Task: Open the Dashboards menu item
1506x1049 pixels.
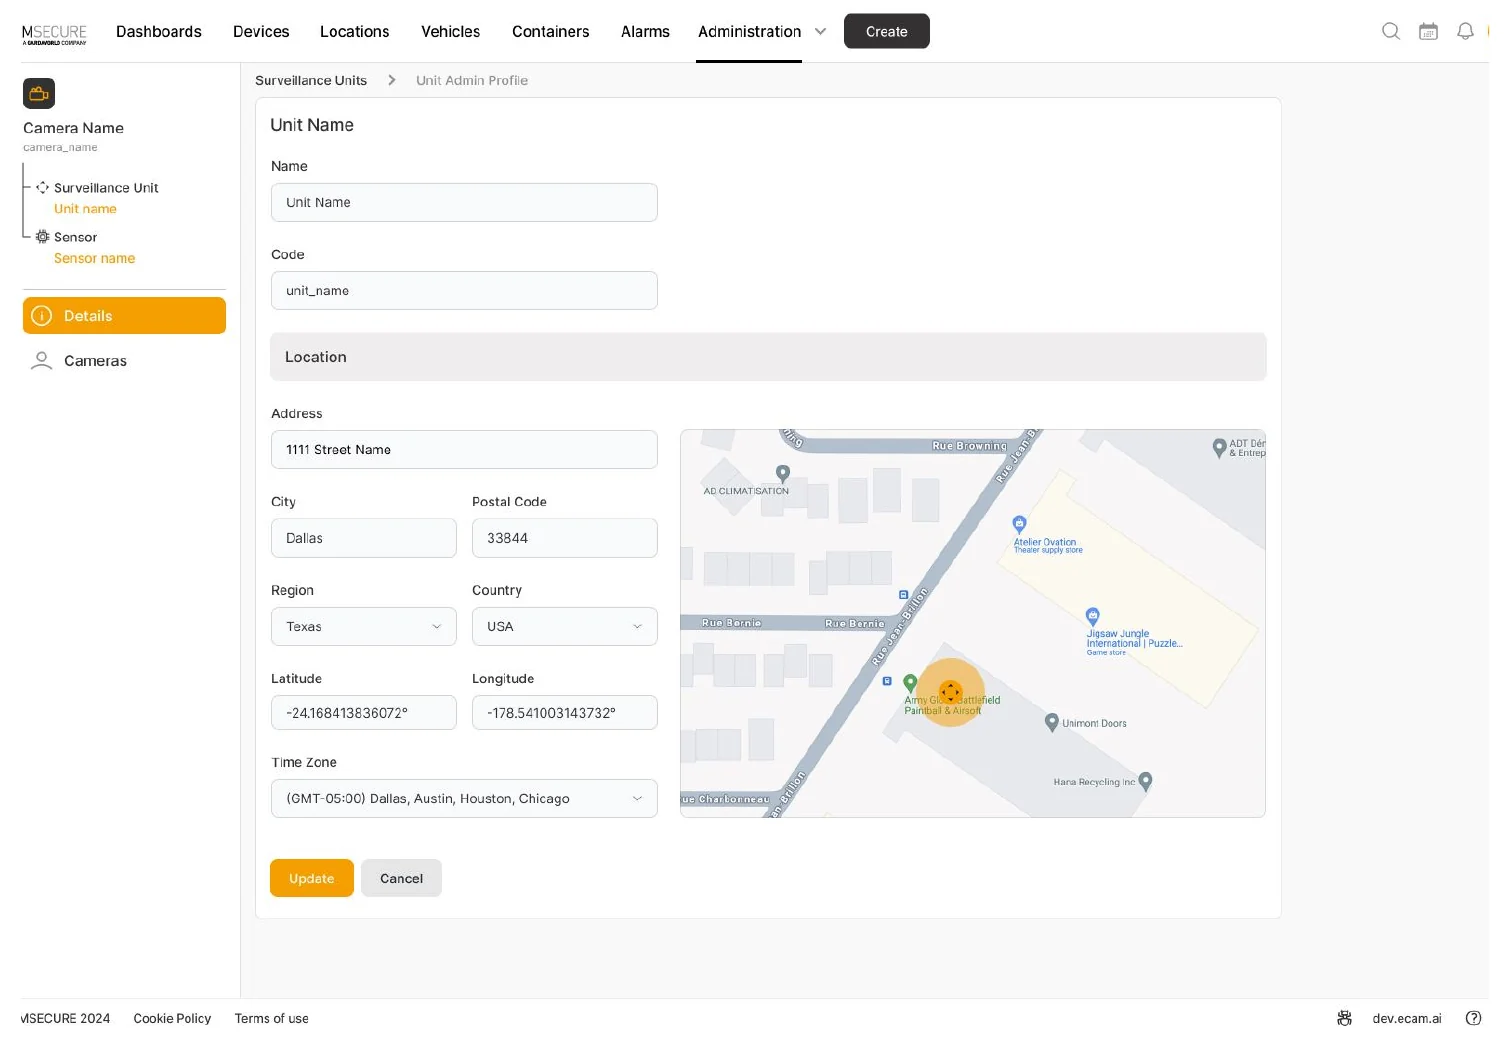Action: tap(159, 31)
